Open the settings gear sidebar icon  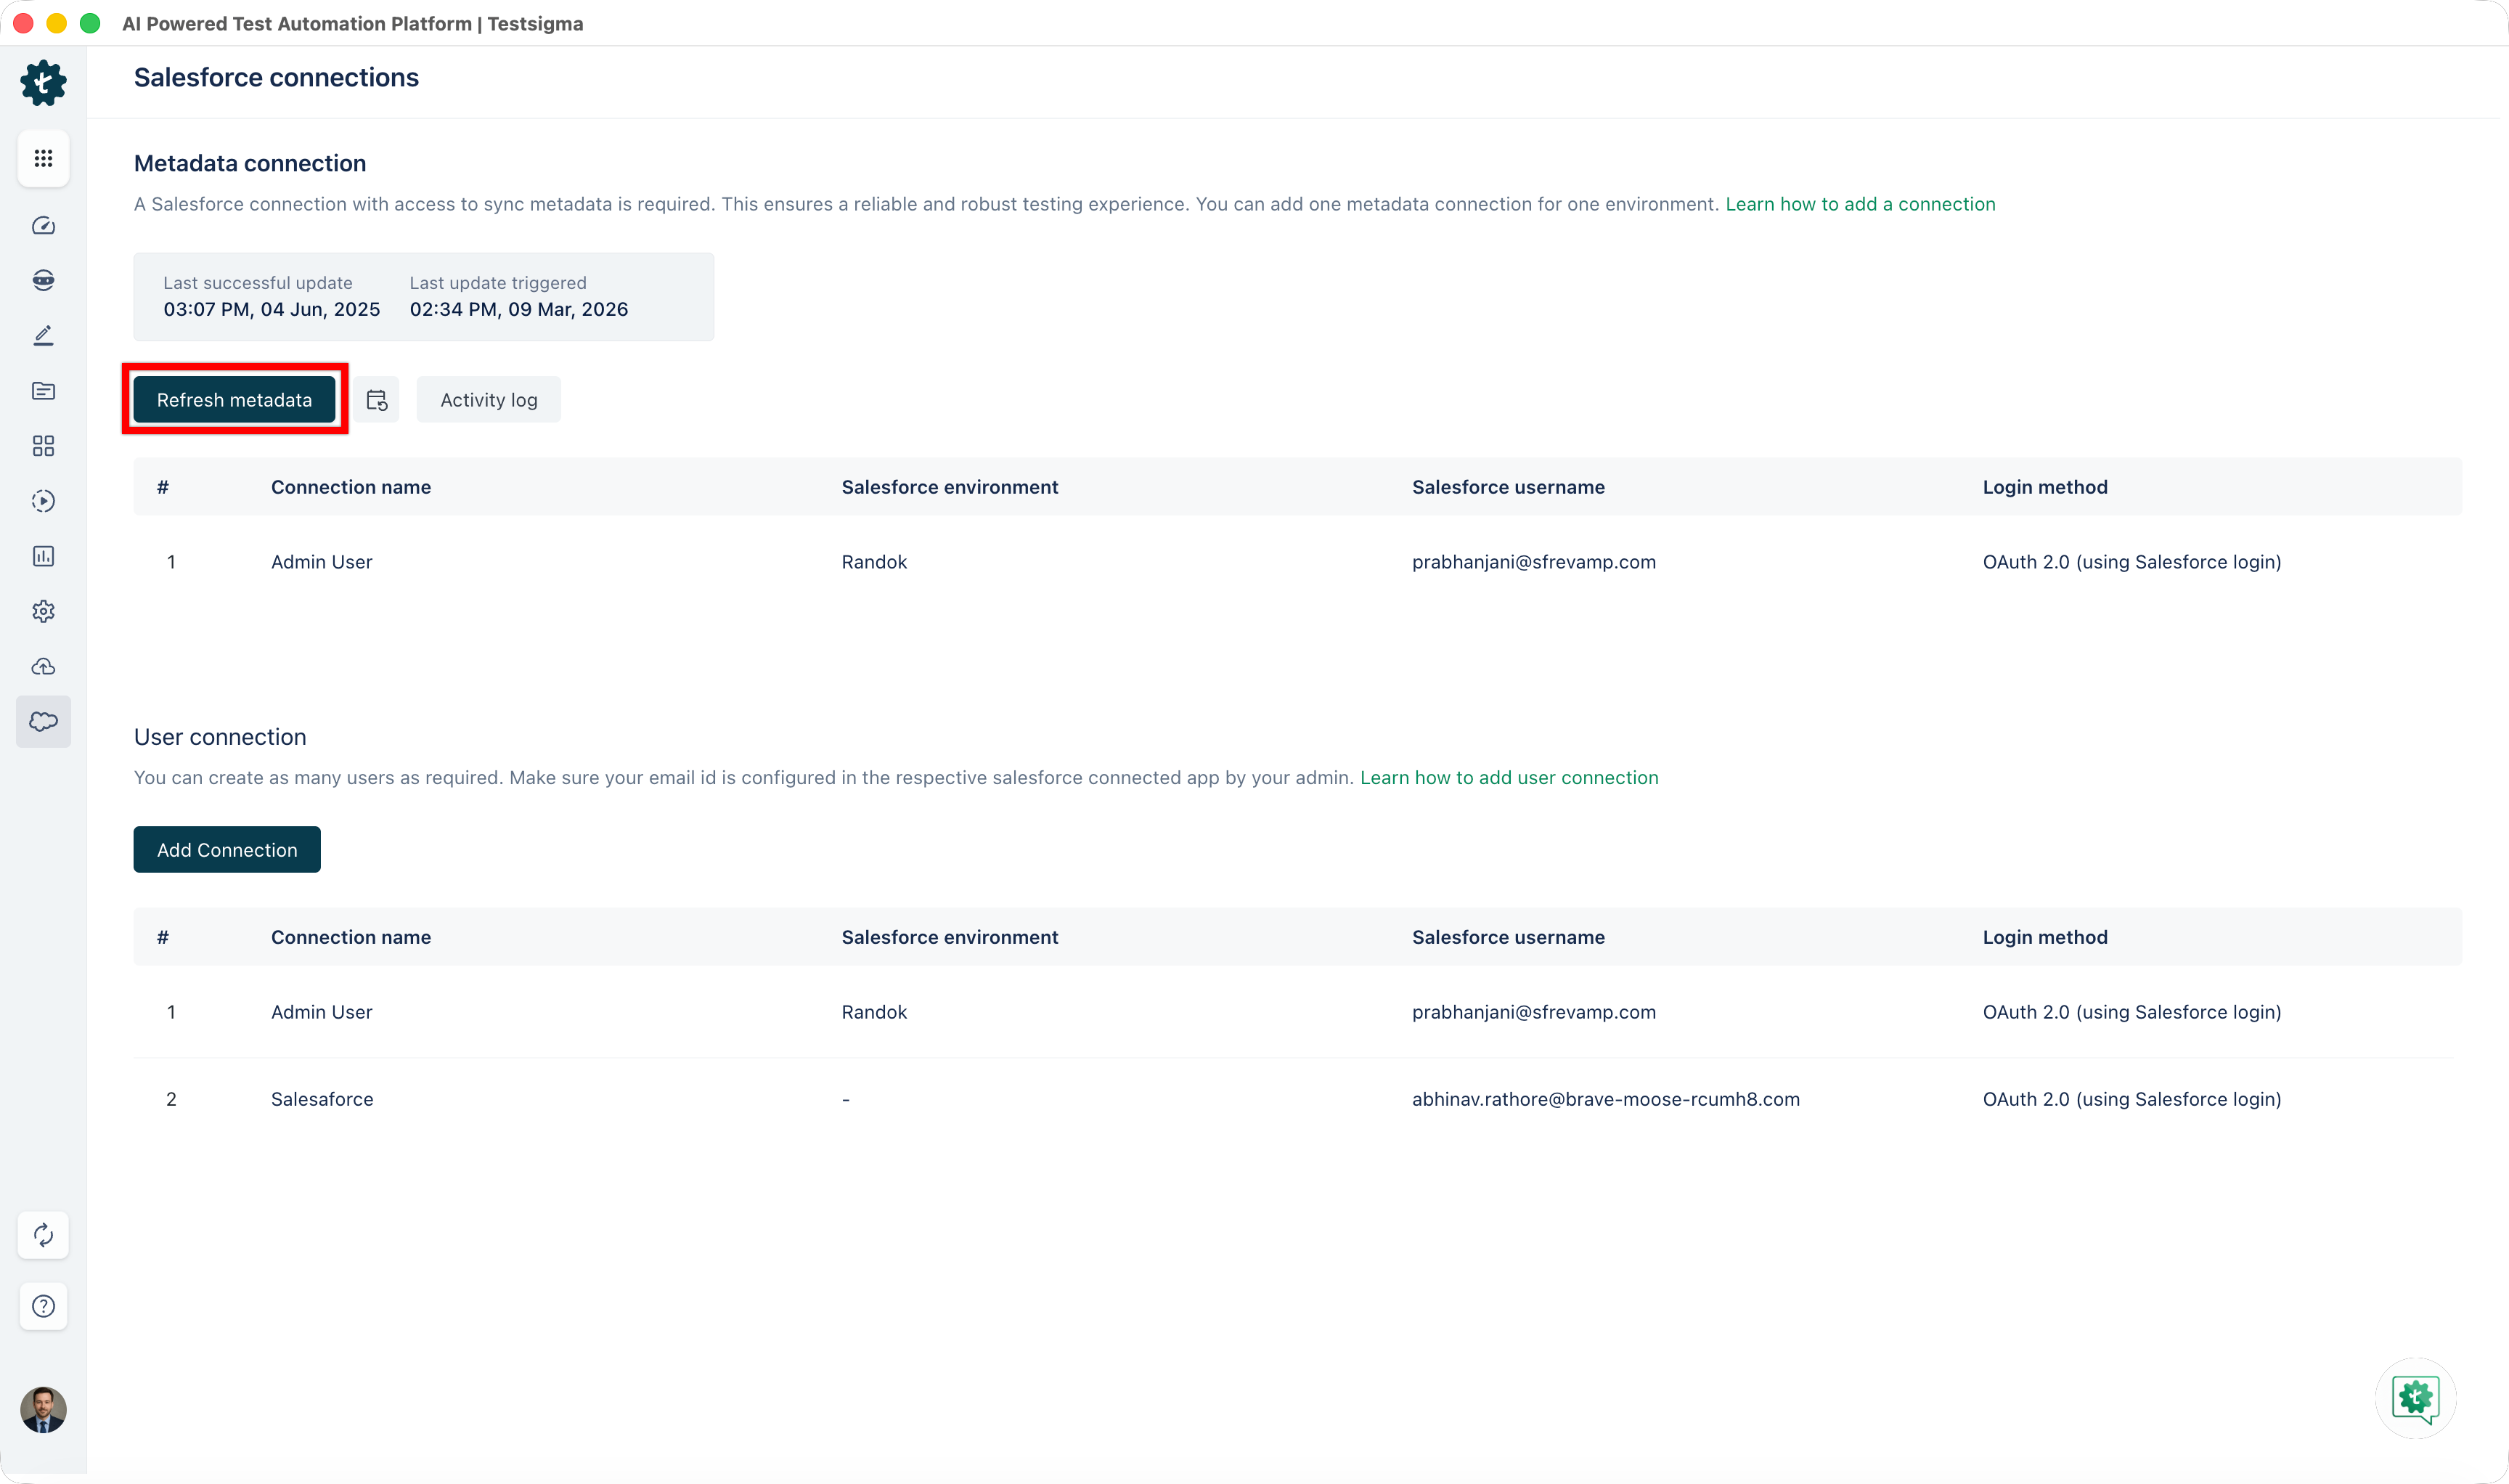pos(43,611)
